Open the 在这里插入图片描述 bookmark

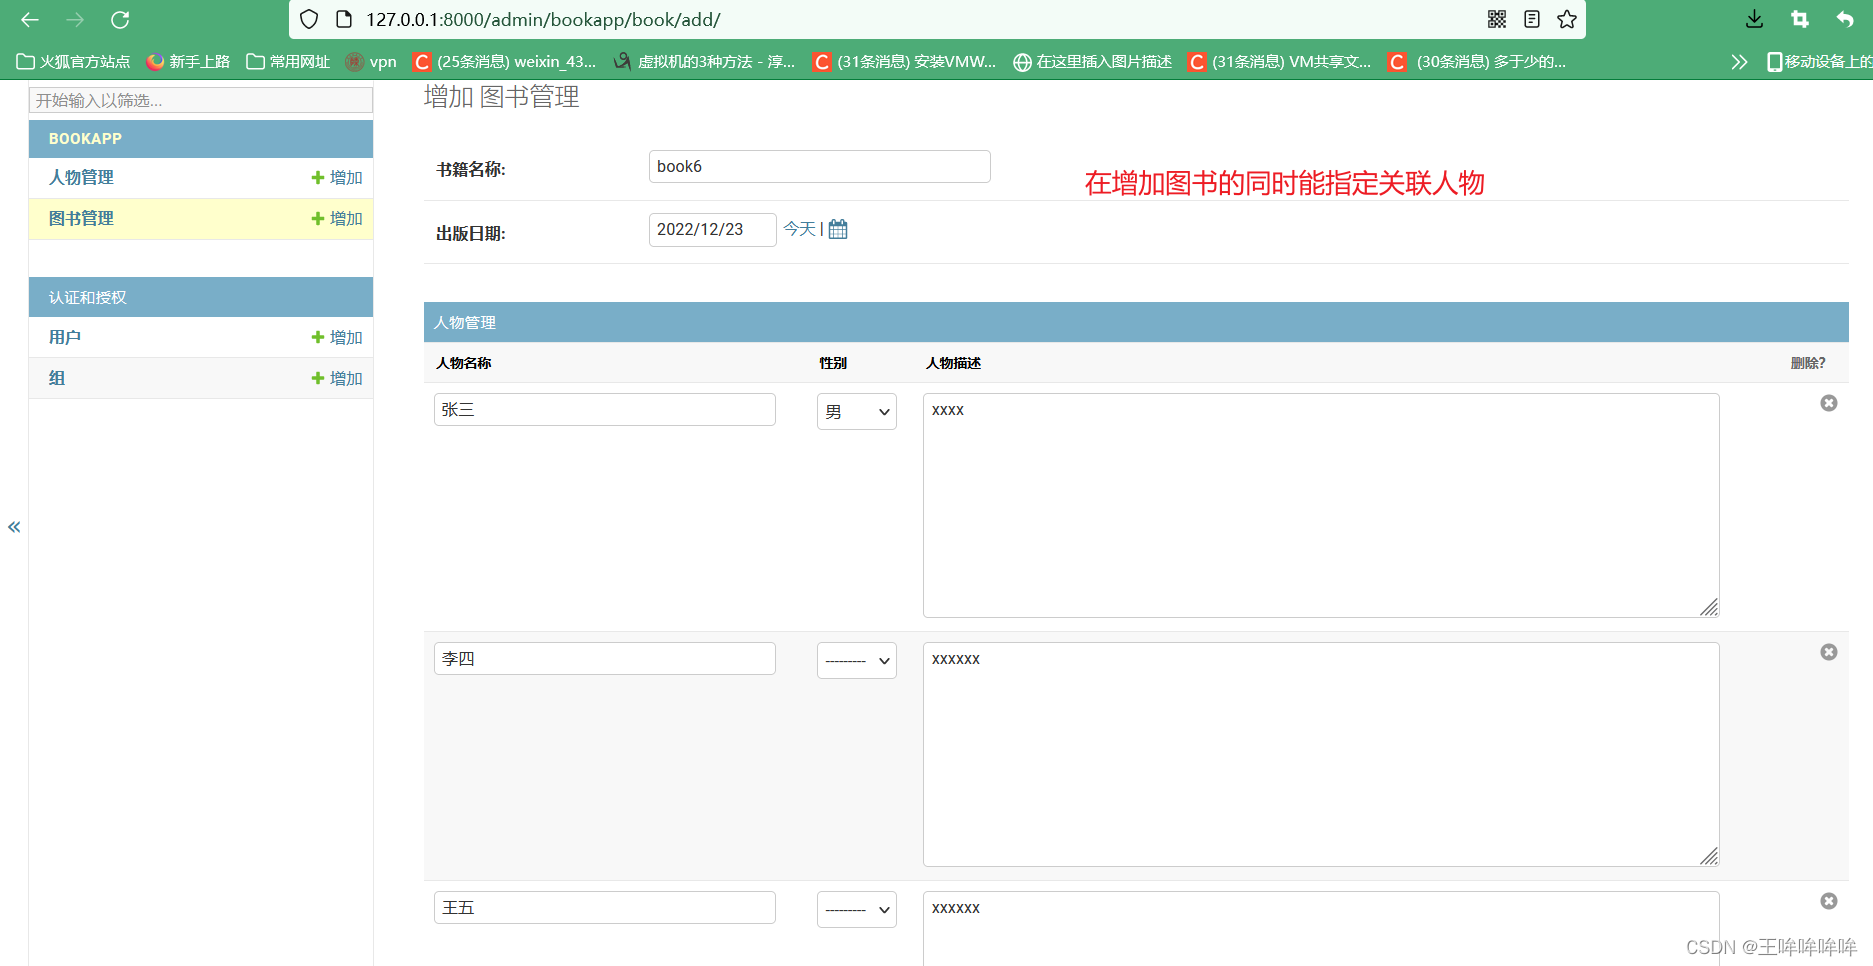(x=1093, y=62)
